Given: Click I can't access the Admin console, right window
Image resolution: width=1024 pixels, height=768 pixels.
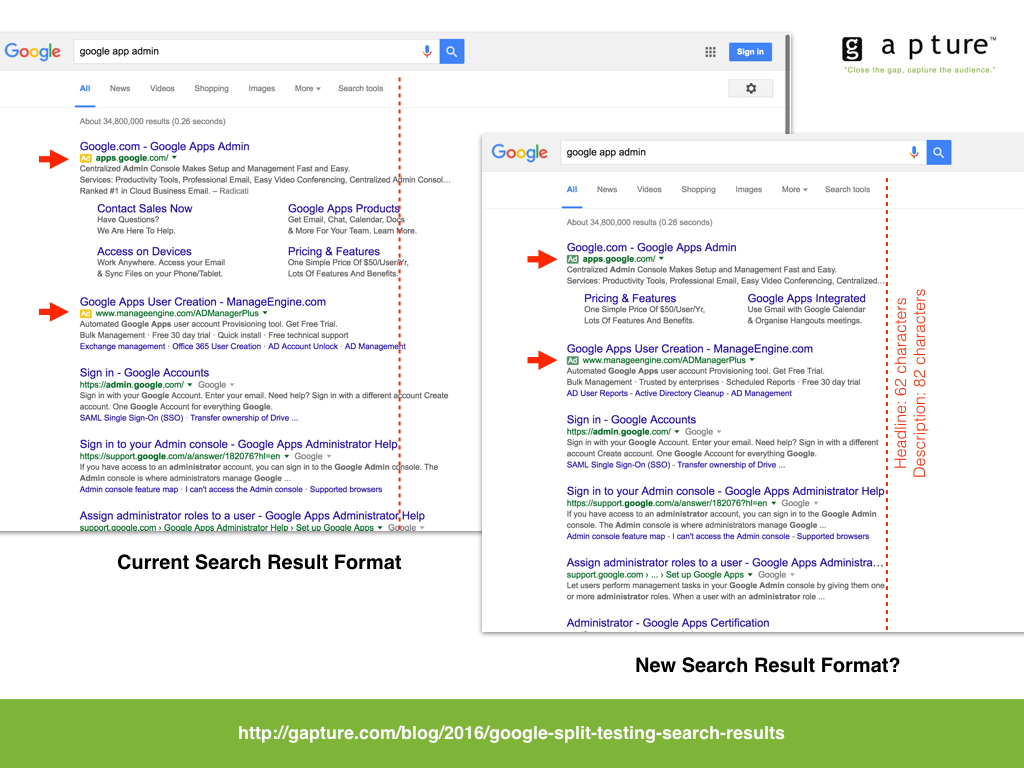Looking at the screenshot, I should point(731,536).
